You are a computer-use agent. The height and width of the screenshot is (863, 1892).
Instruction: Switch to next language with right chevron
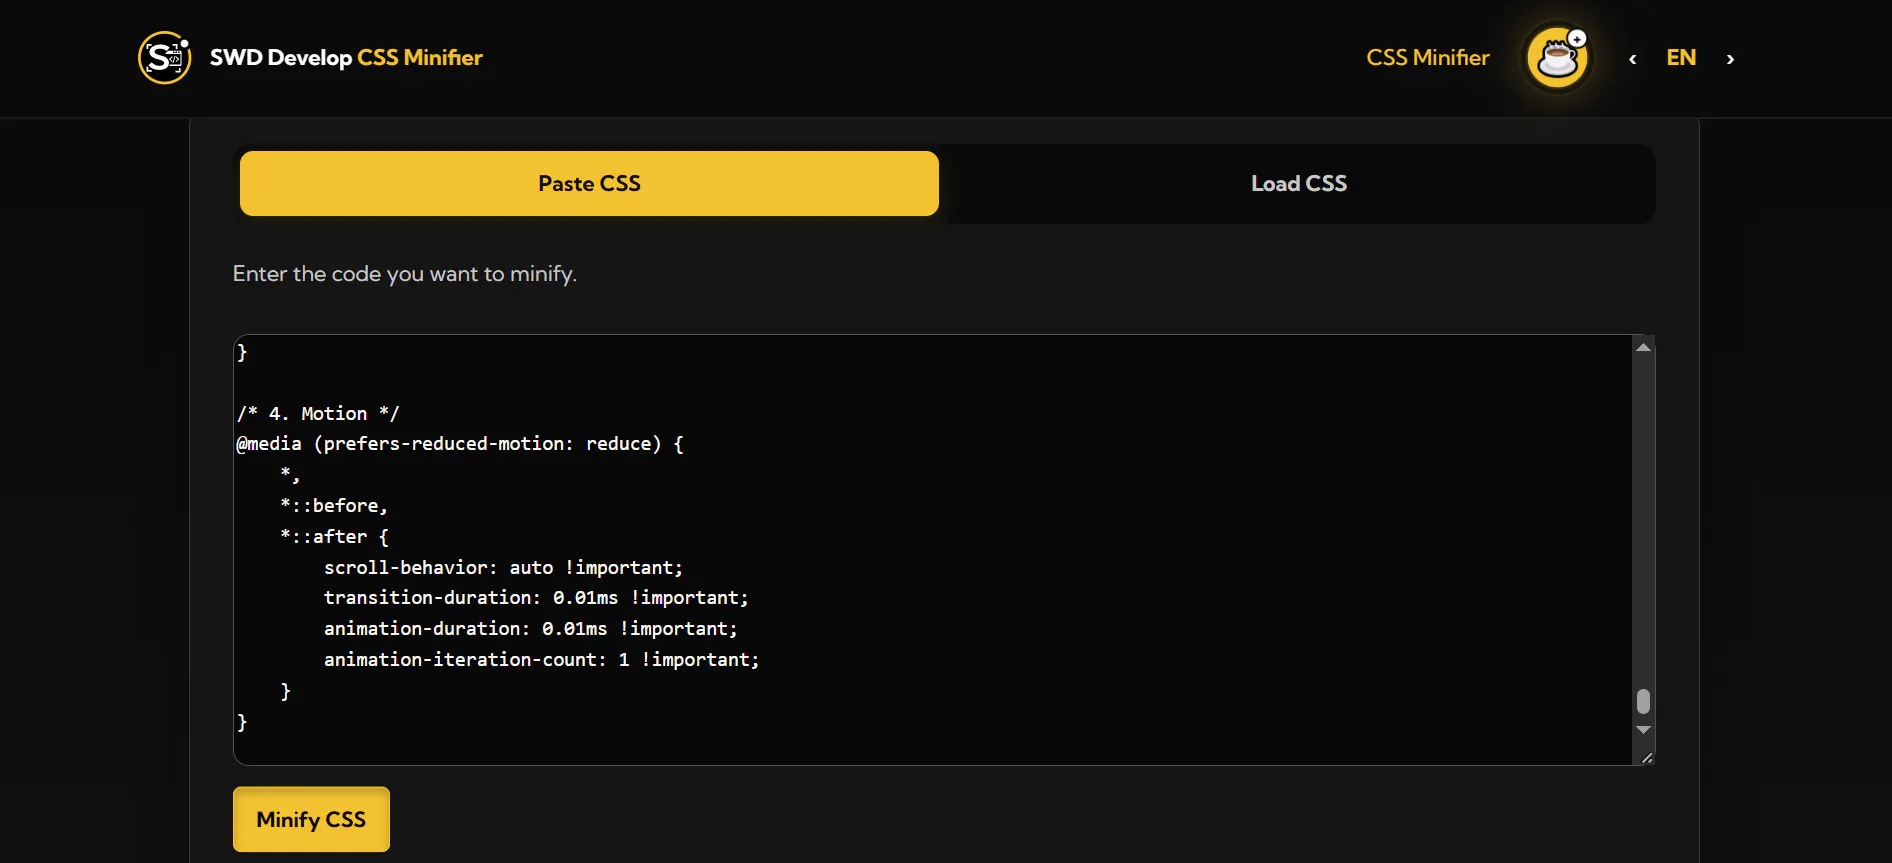point(1730,59)
